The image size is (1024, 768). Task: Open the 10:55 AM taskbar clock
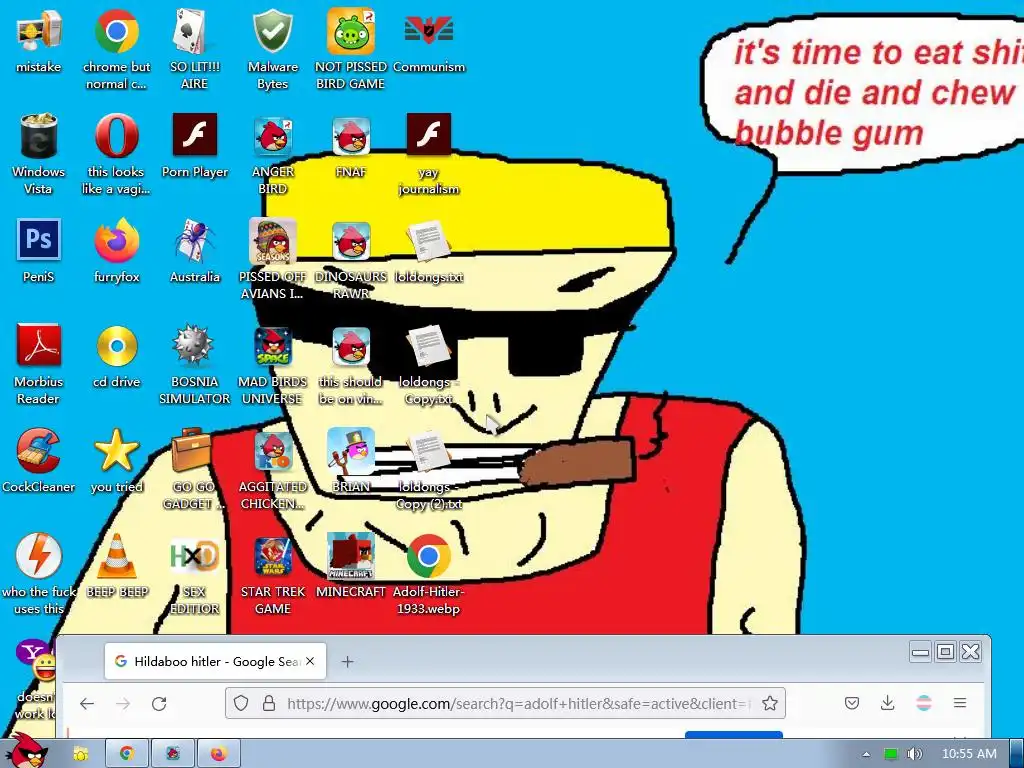click(x=969, y=754)
